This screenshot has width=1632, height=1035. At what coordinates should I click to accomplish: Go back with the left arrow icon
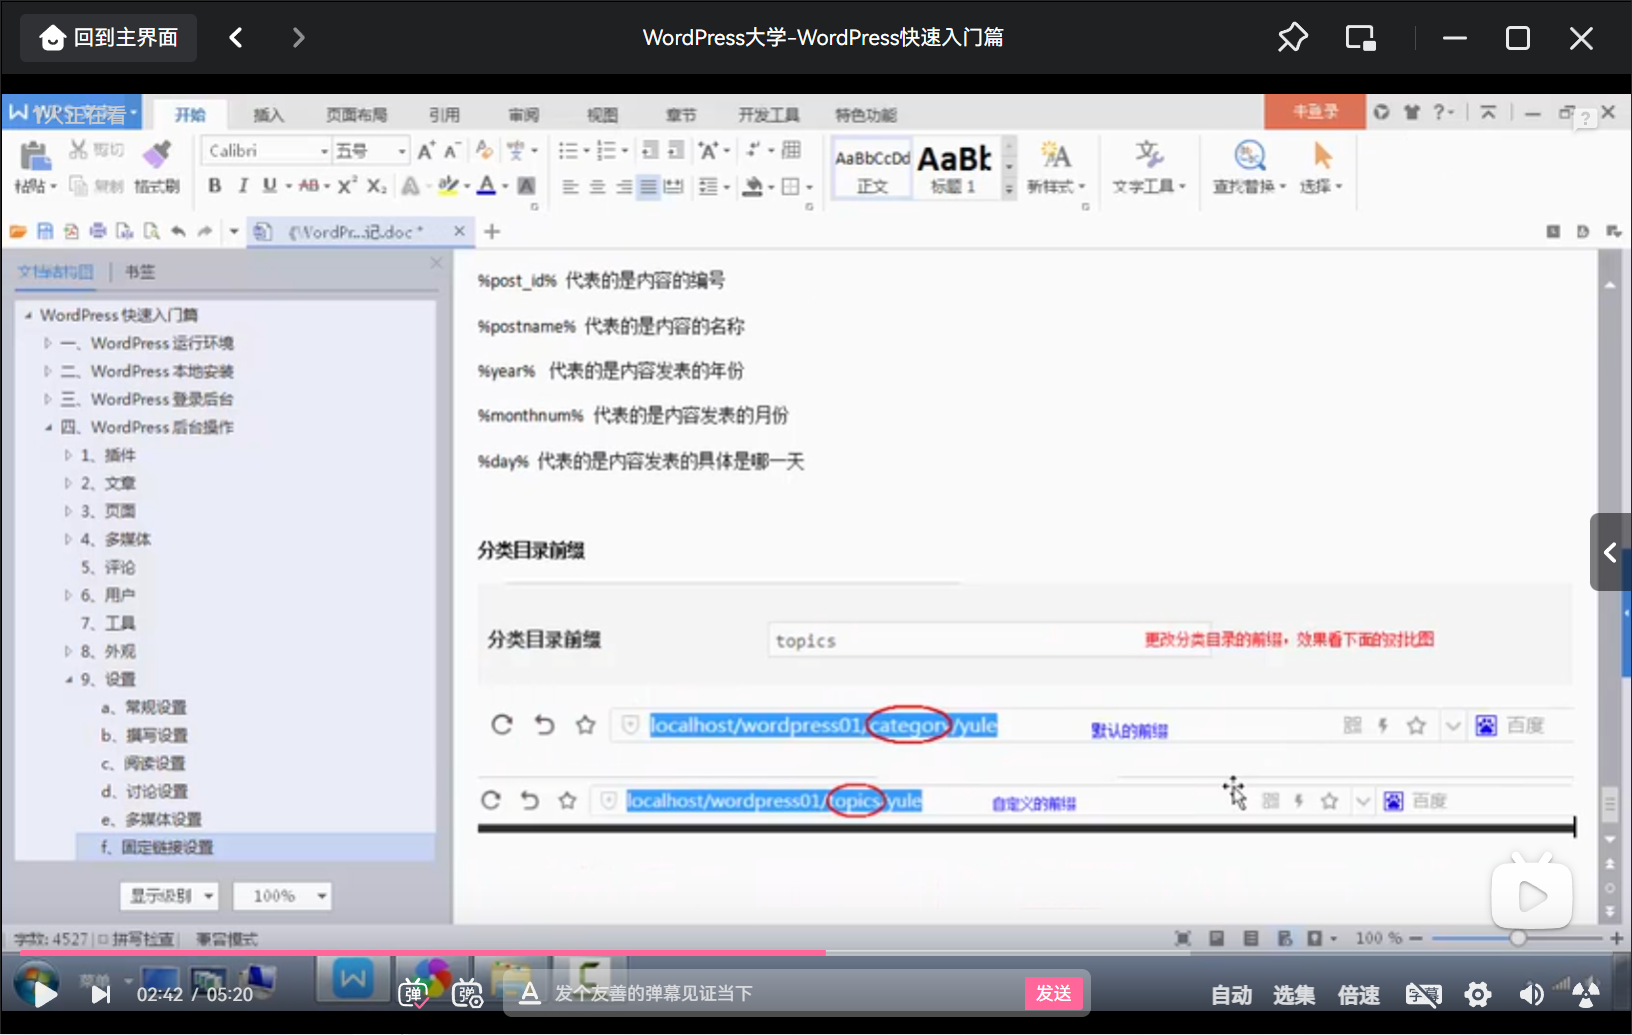click(x=236, y=38)
